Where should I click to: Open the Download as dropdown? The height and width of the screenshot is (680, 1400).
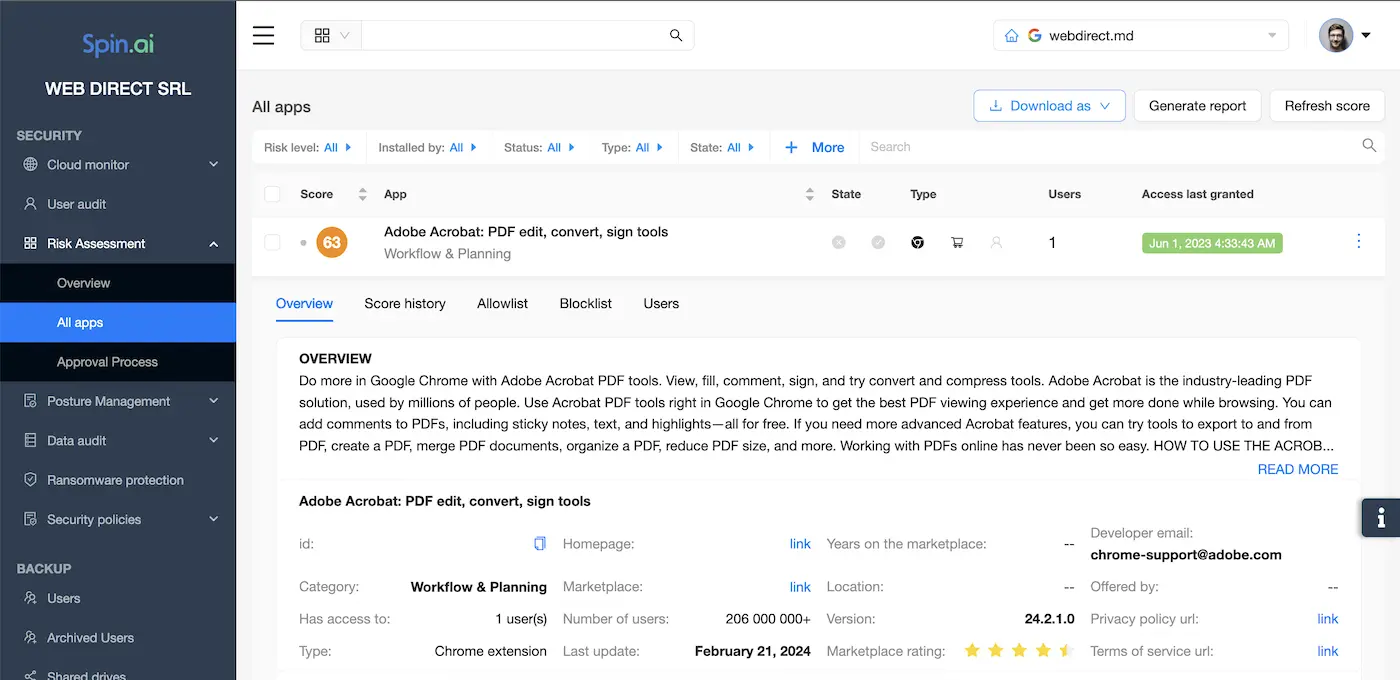pyautogui.click(x=1049, y=106)
